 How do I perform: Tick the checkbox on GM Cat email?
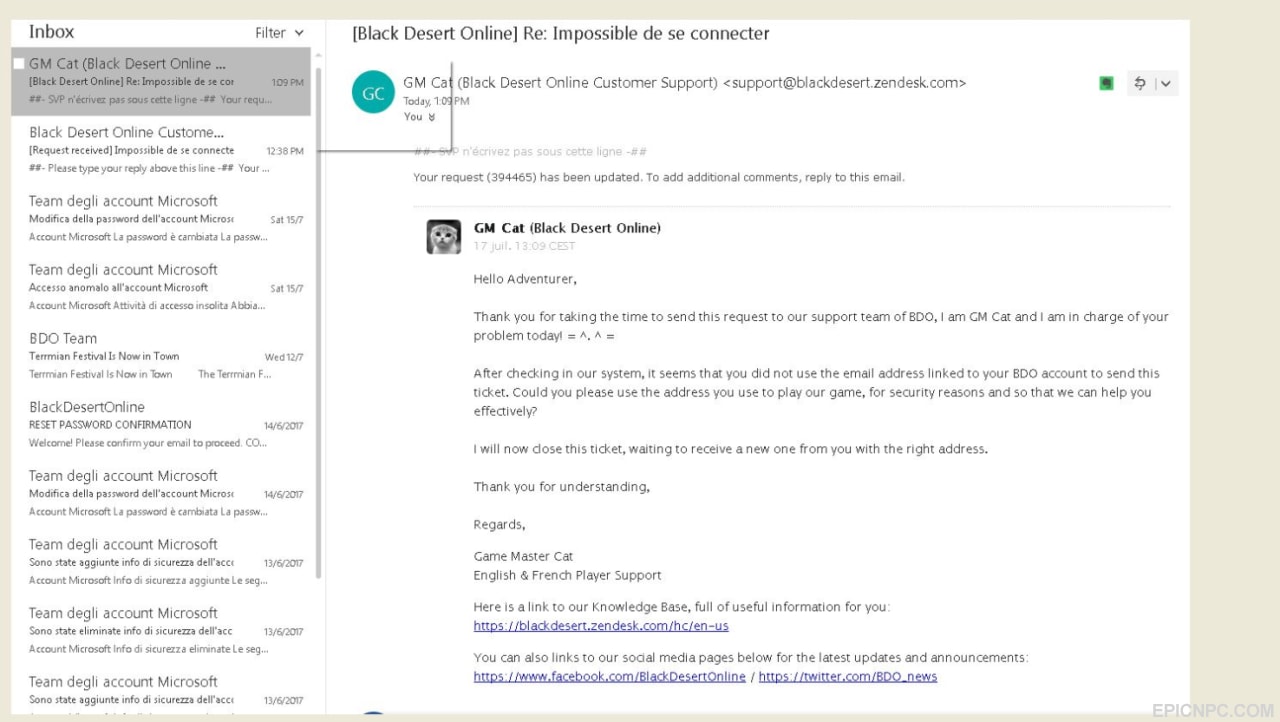[18, 63]
